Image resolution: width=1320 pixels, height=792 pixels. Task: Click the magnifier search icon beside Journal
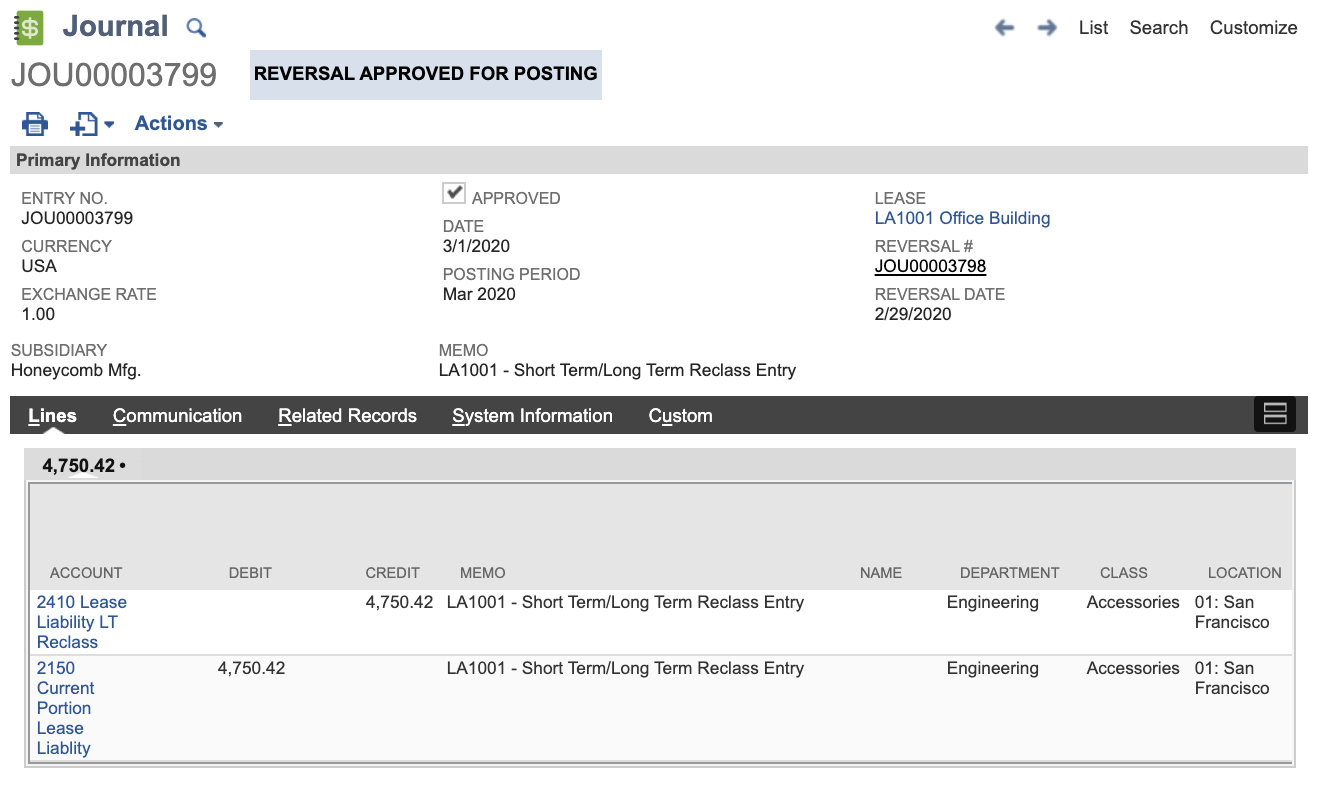tap(197, 28)
